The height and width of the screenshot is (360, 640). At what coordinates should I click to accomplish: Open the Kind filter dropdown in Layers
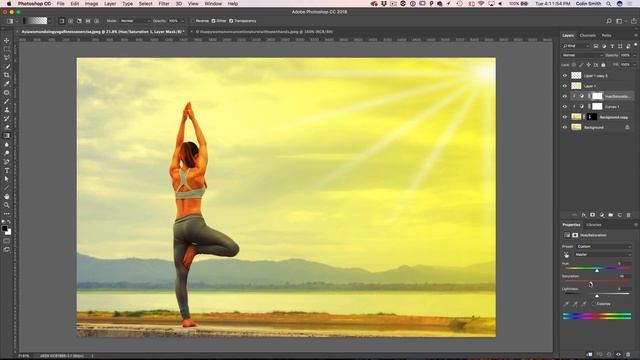[576, 46]
